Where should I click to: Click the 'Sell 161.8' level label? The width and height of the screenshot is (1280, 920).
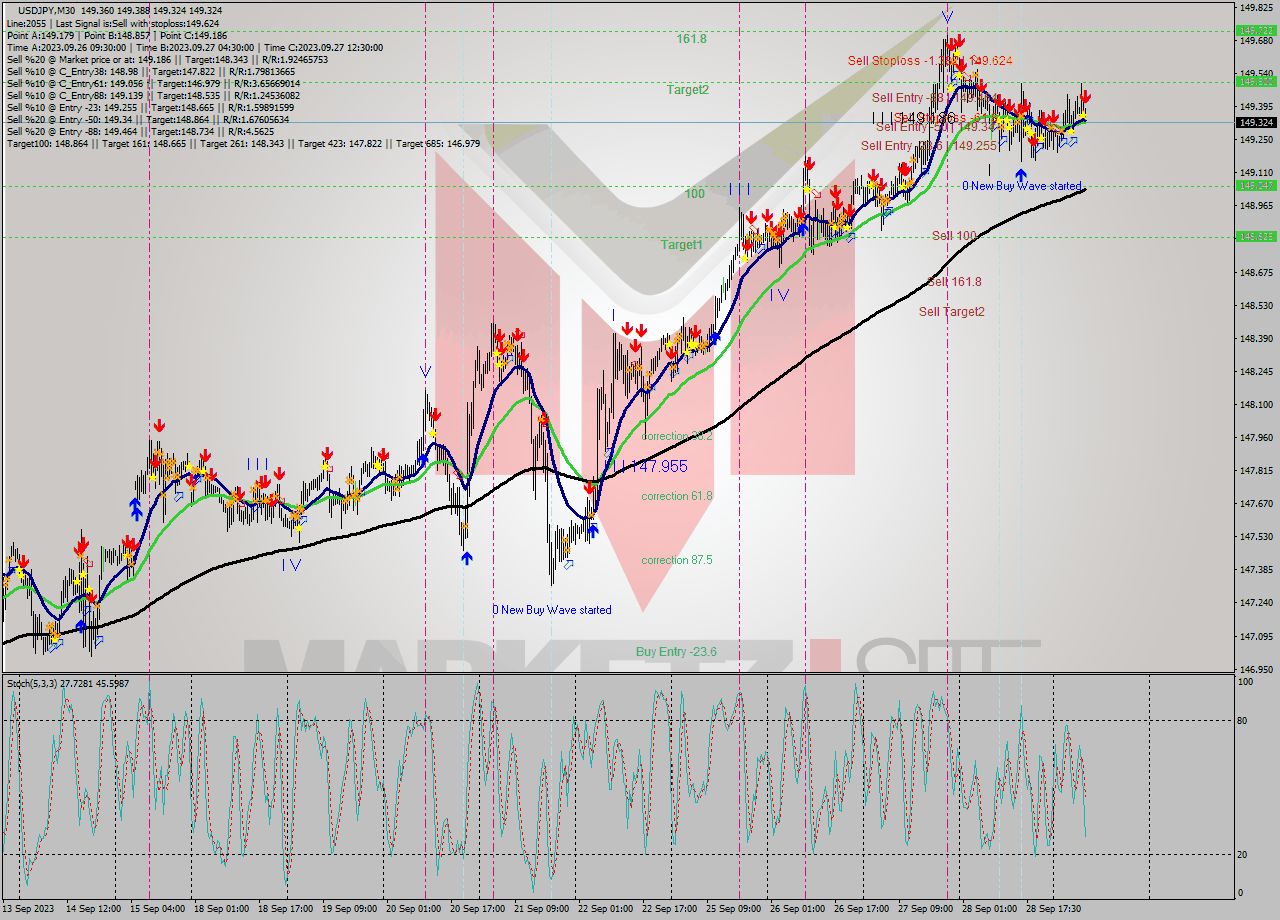point(954,282)
